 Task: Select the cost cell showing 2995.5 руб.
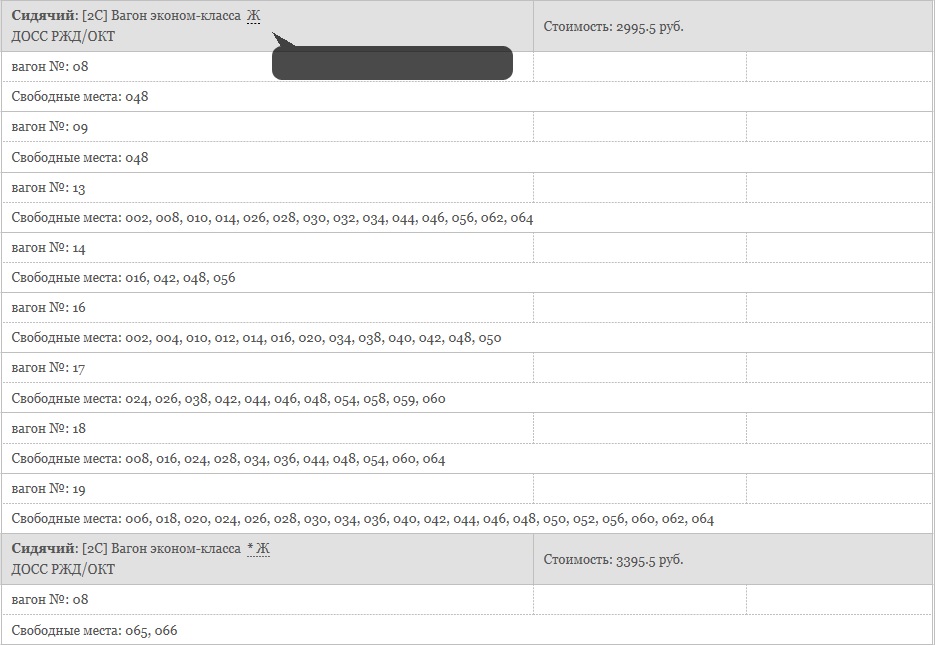tap(734, 26)
